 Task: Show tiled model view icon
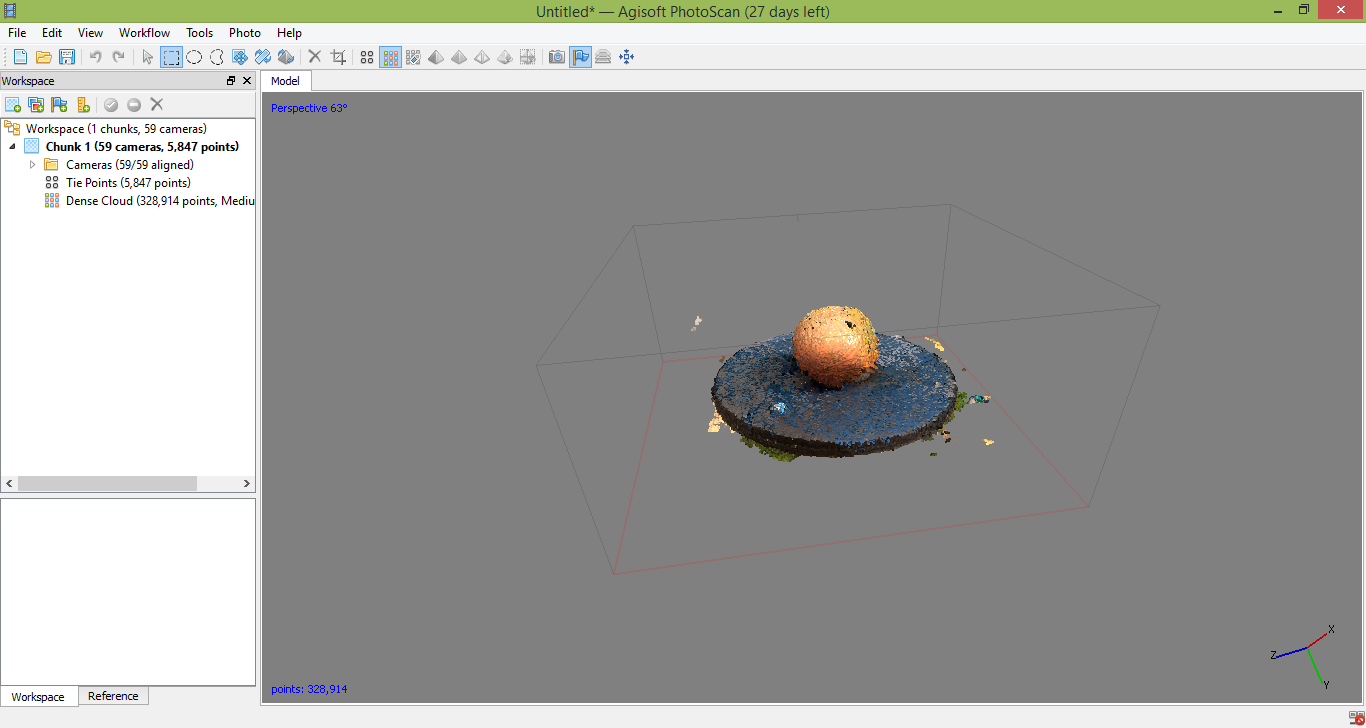[x=528, y=57]
